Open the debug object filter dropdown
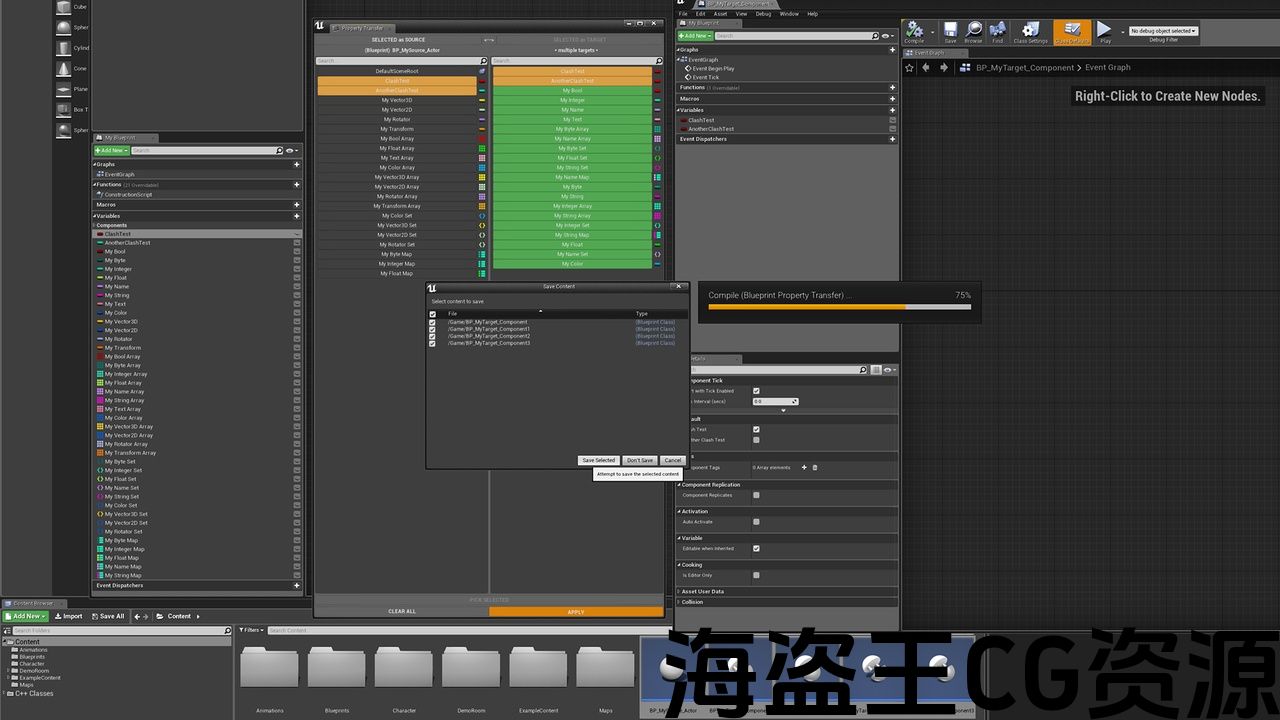This screenshot has width=1280, height=720. 1163,31
